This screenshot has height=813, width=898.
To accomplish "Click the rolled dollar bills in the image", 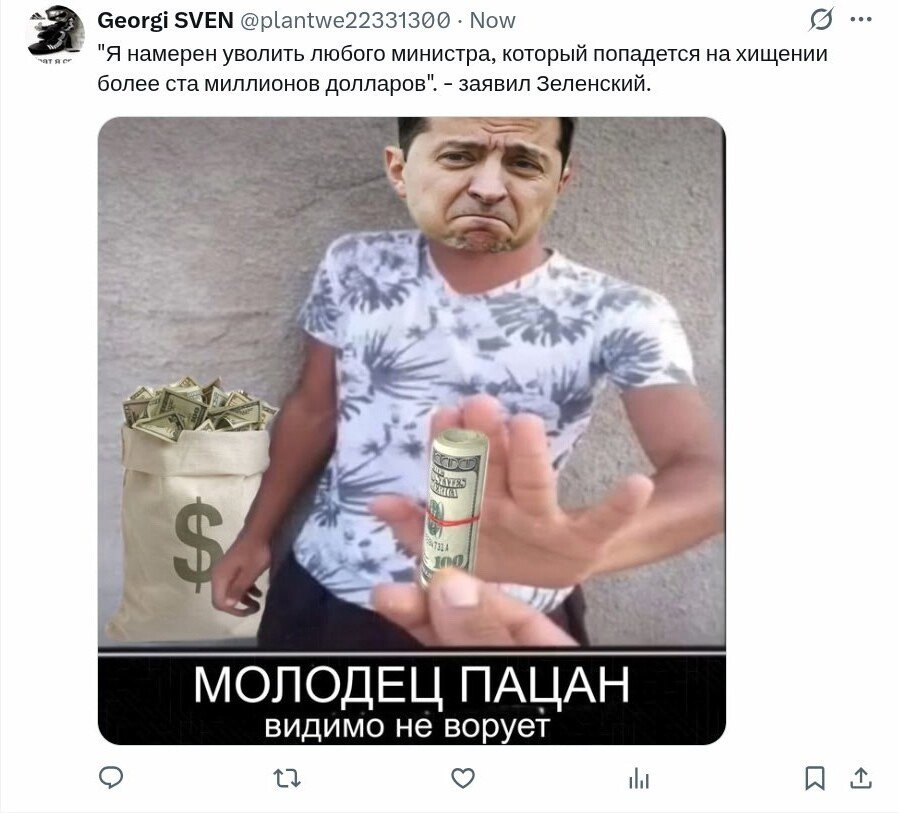I will click(x=455, y=506).
